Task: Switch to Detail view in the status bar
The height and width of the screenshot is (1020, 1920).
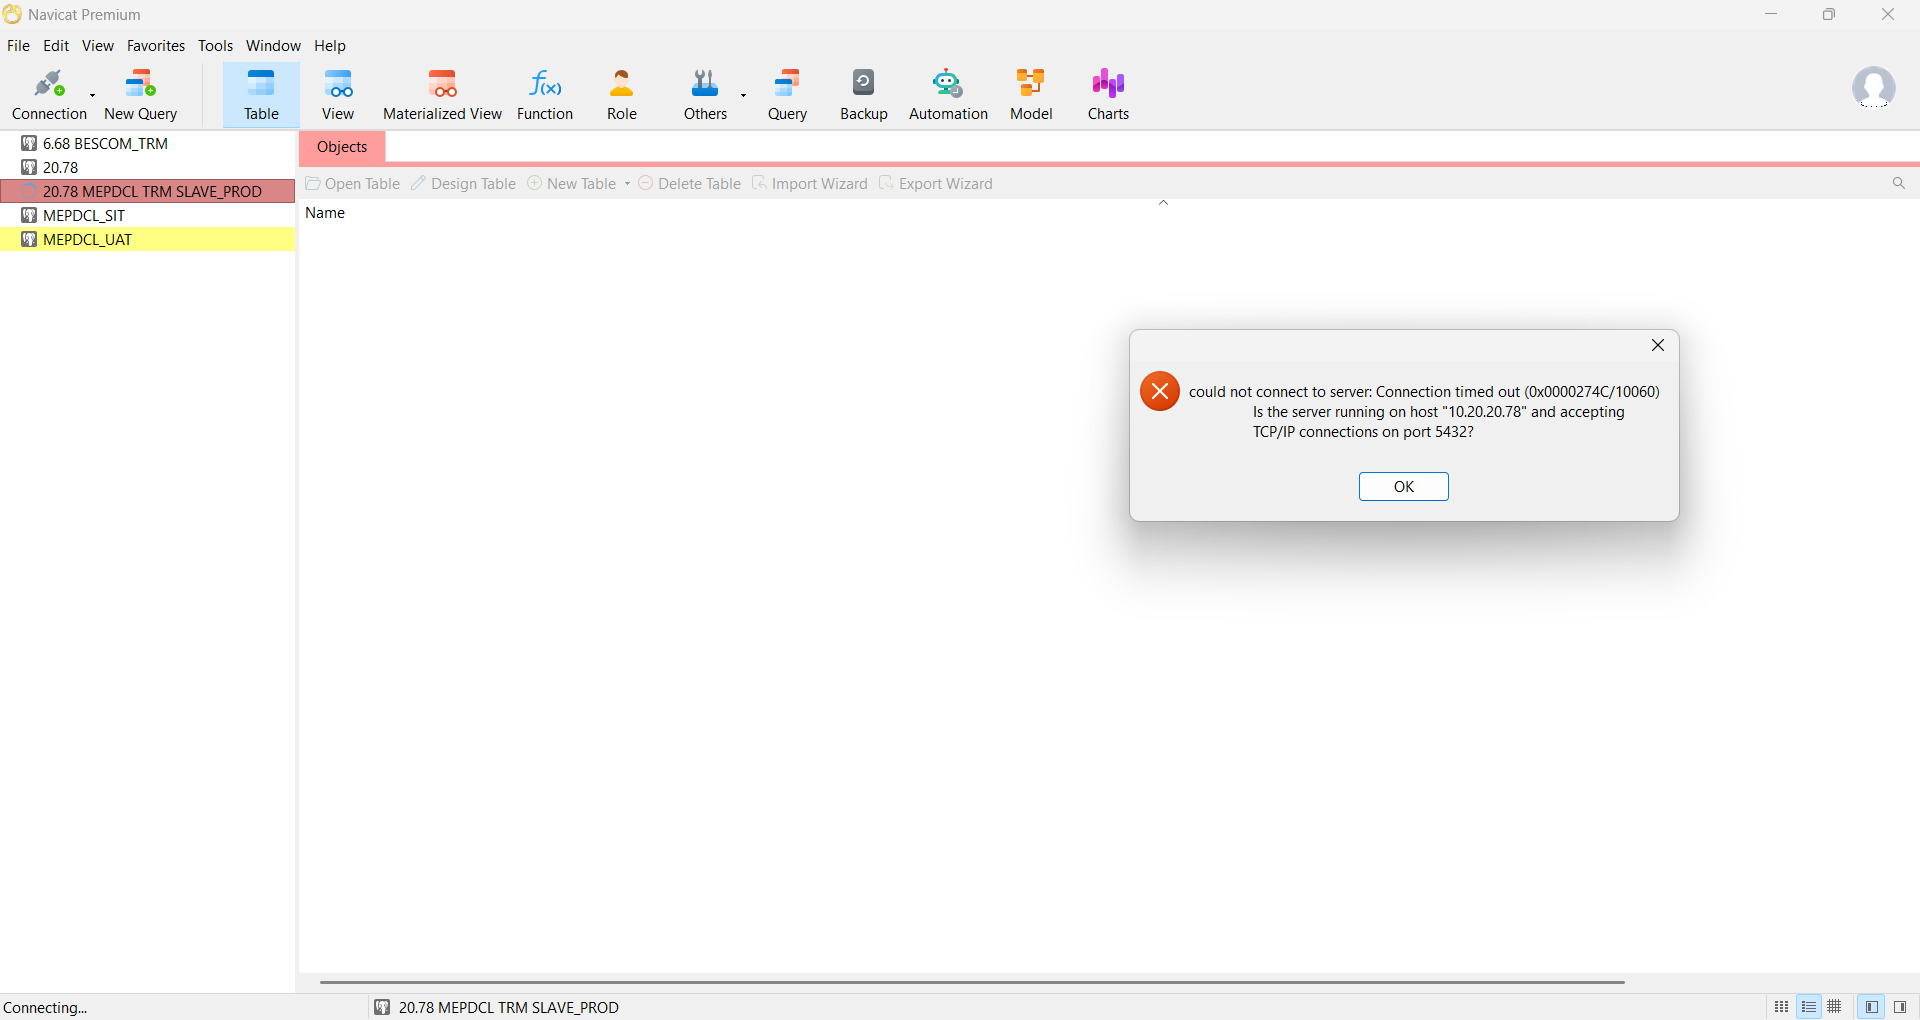Action: point(1809,1007)
